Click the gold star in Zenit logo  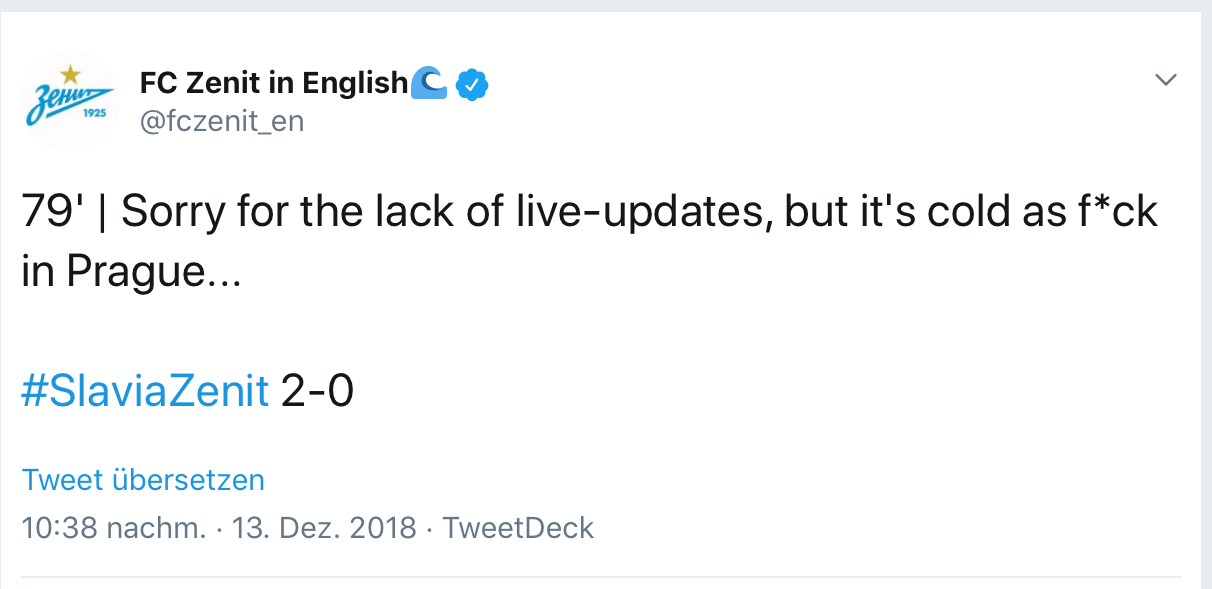(69, 72)
